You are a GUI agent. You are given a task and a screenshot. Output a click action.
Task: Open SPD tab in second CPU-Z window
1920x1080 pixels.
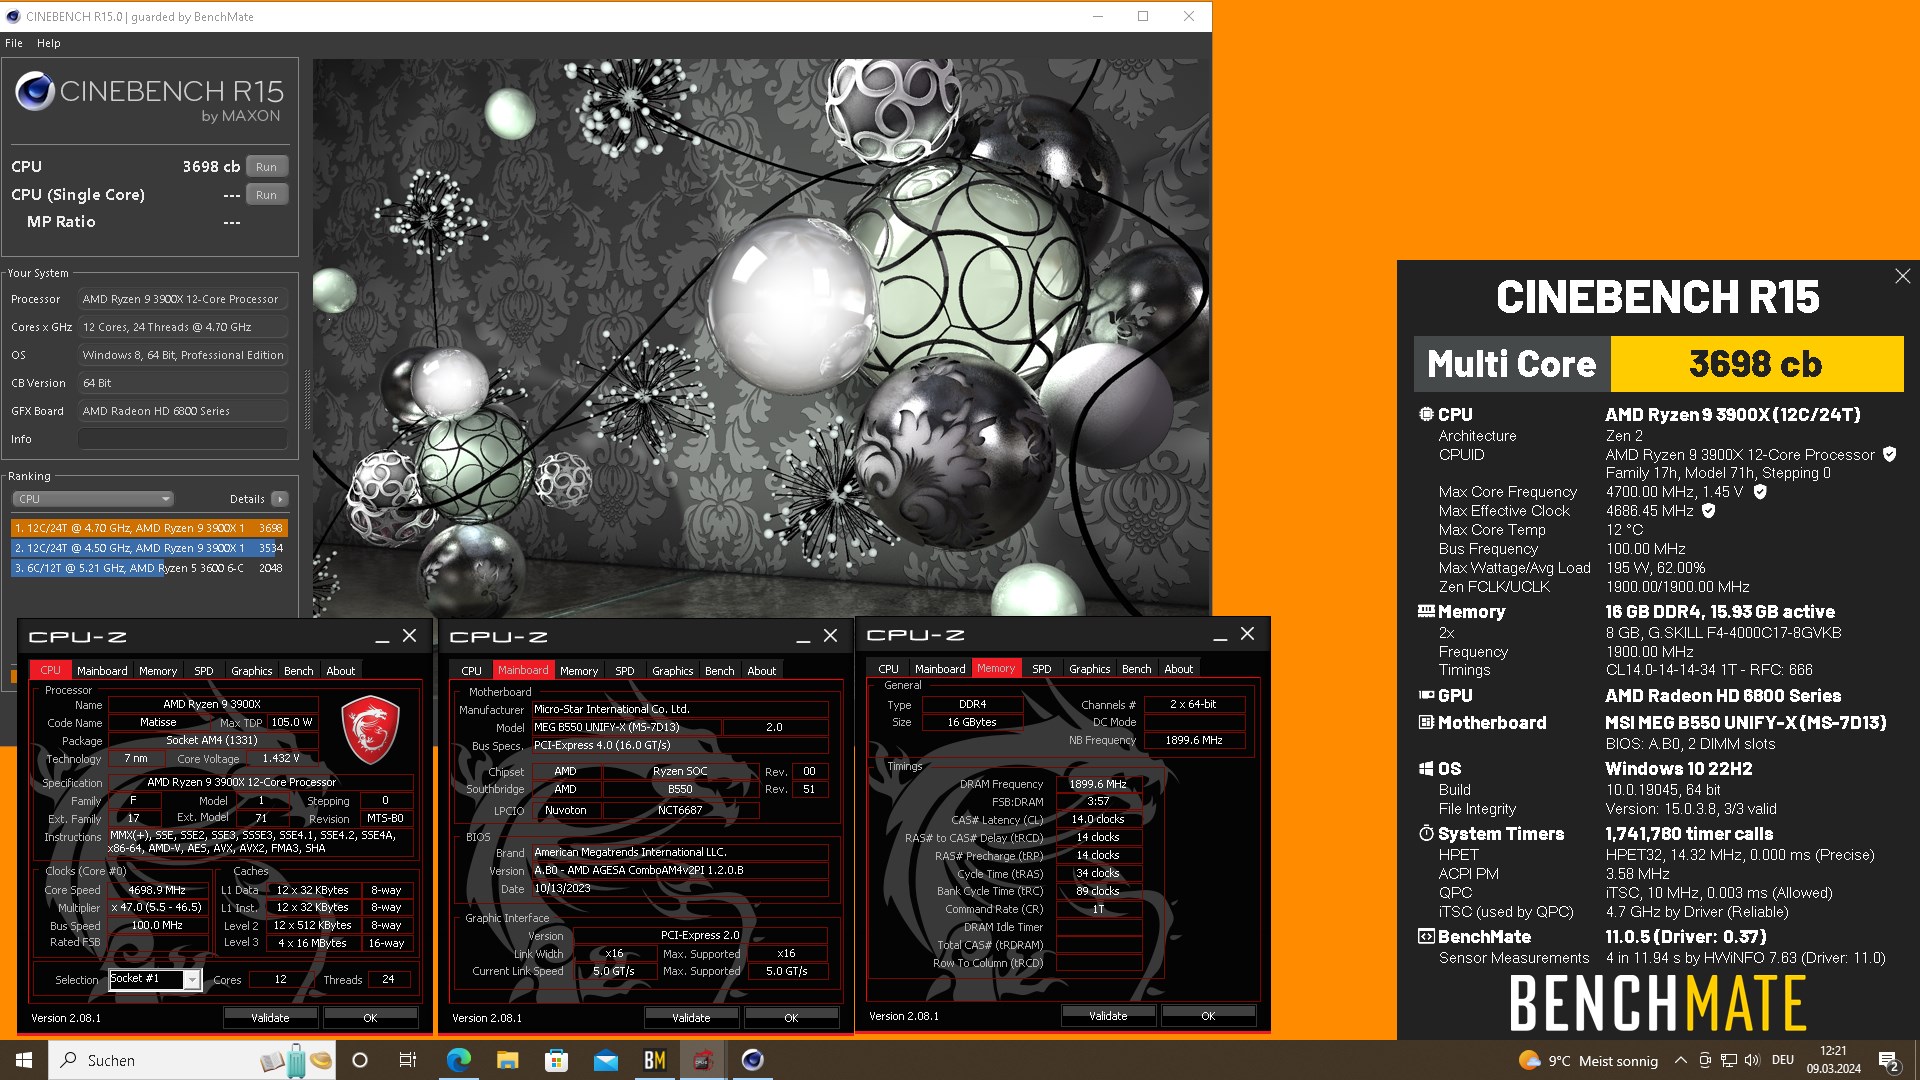click(x=625, y=671)
